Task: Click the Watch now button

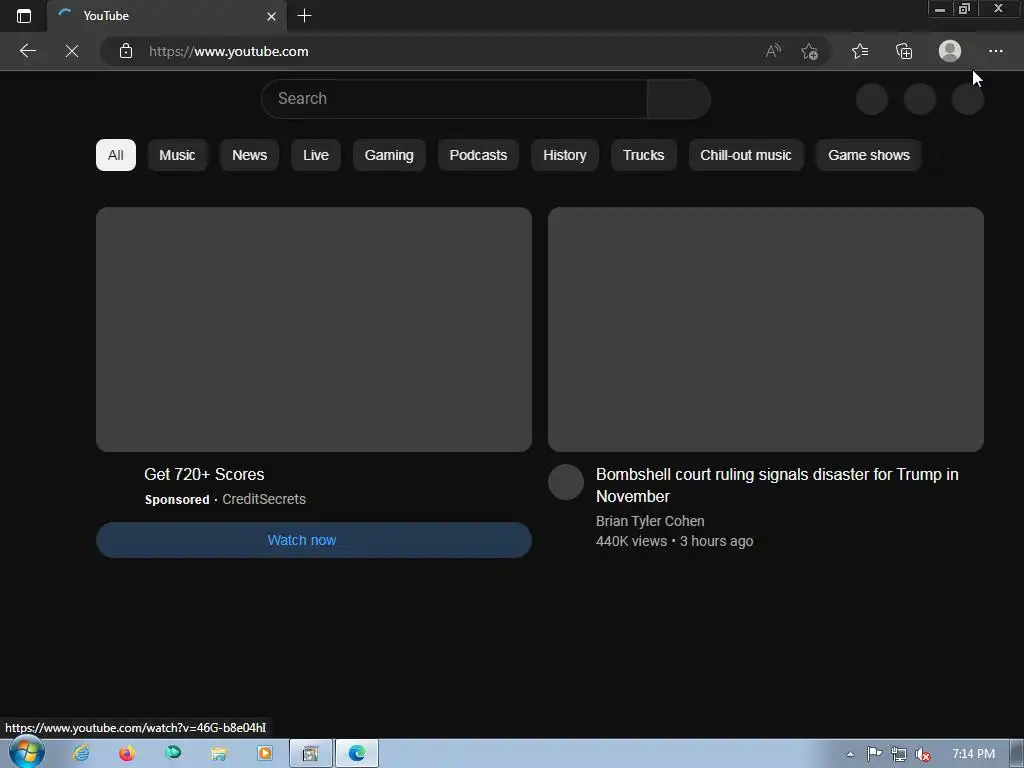Action: 313,540
